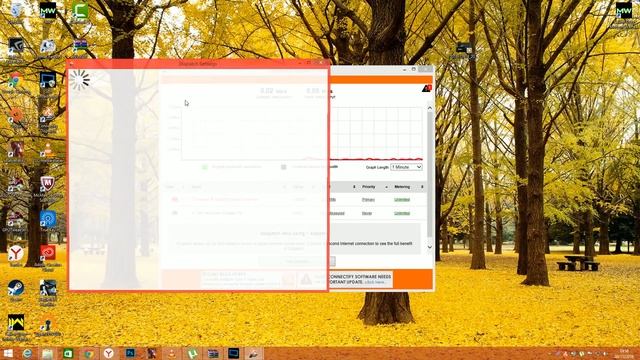Screen dimensions: 640x360
Task: Click the Dispatch scrollbar up arrow
Action: tap(430, 108)
